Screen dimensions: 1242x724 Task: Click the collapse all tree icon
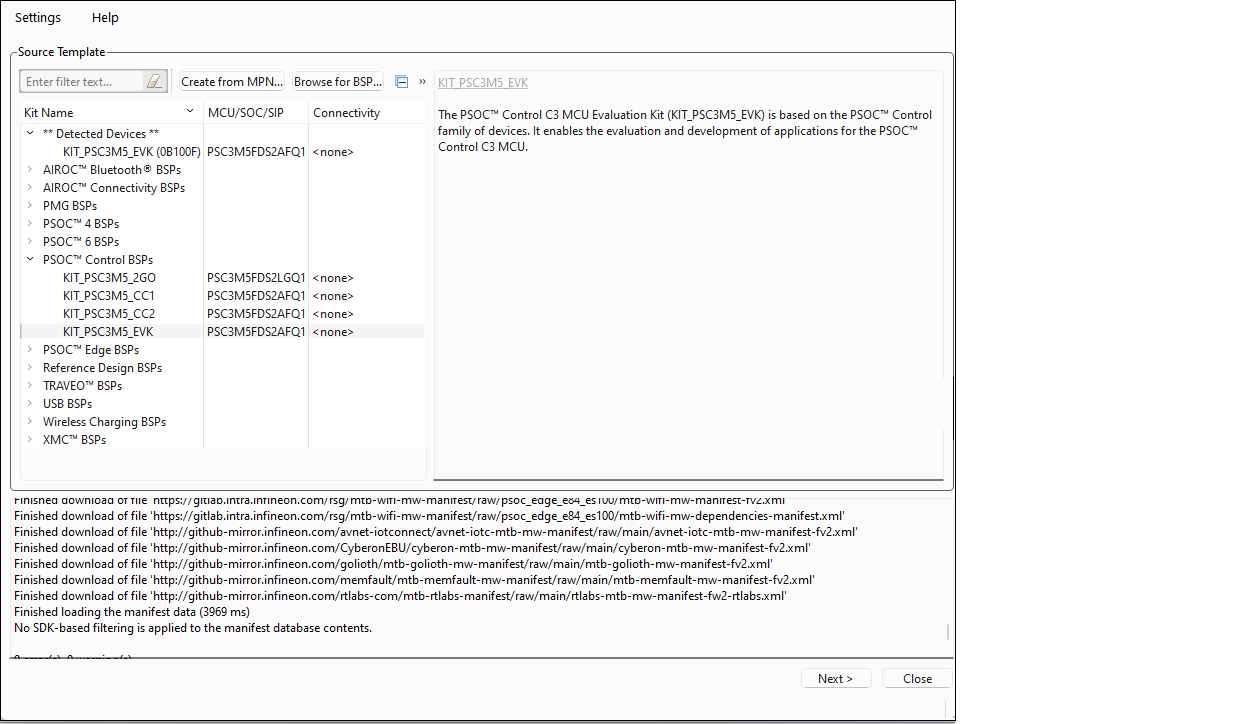click(x=401, y=82)
